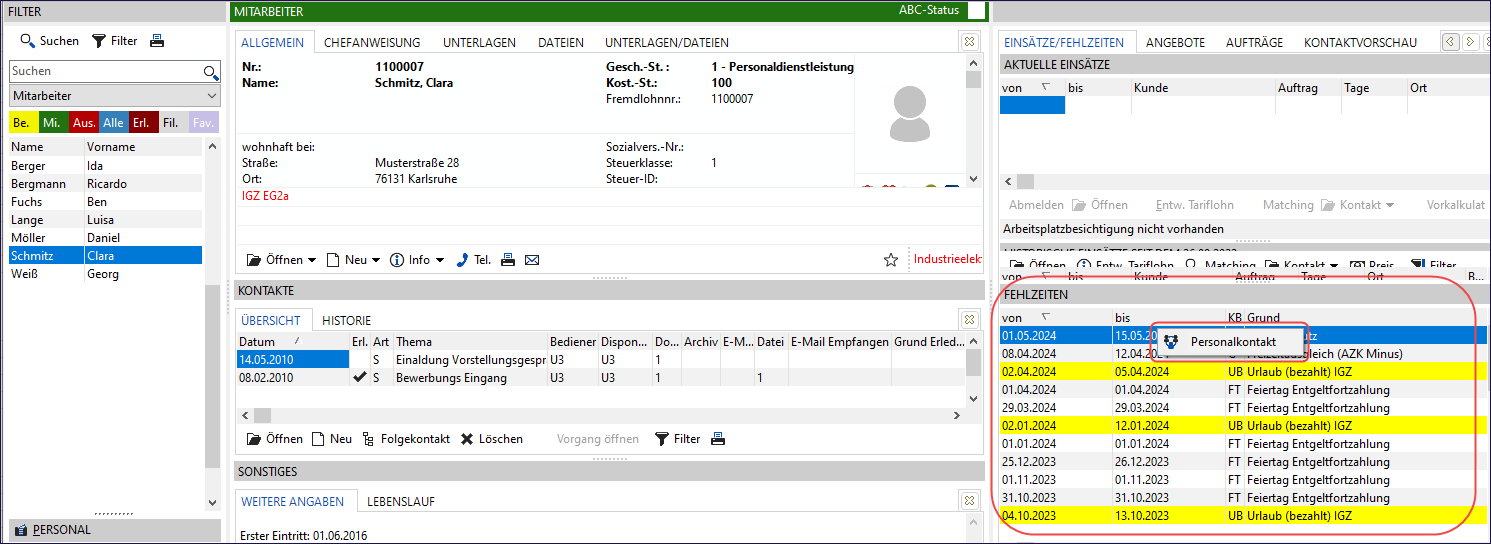Click the magnifier icon inside Suchen field
The image size is (1491, 544).
tap(210, 72)
